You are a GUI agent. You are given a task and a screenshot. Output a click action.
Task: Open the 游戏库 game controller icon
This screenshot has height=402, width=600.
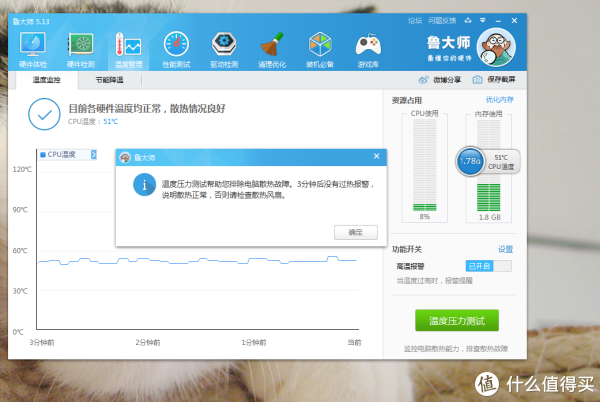click(368, 50)
